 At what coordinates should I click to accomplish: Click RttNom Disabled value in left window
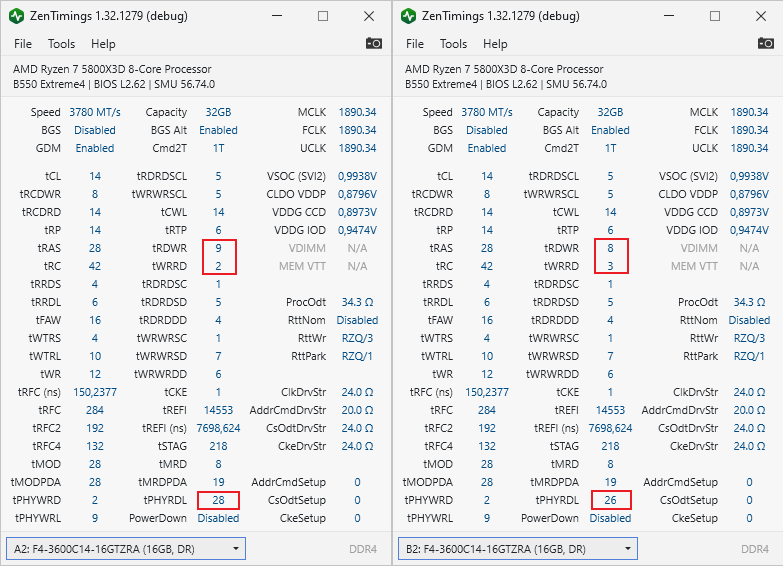pos(358,320)
